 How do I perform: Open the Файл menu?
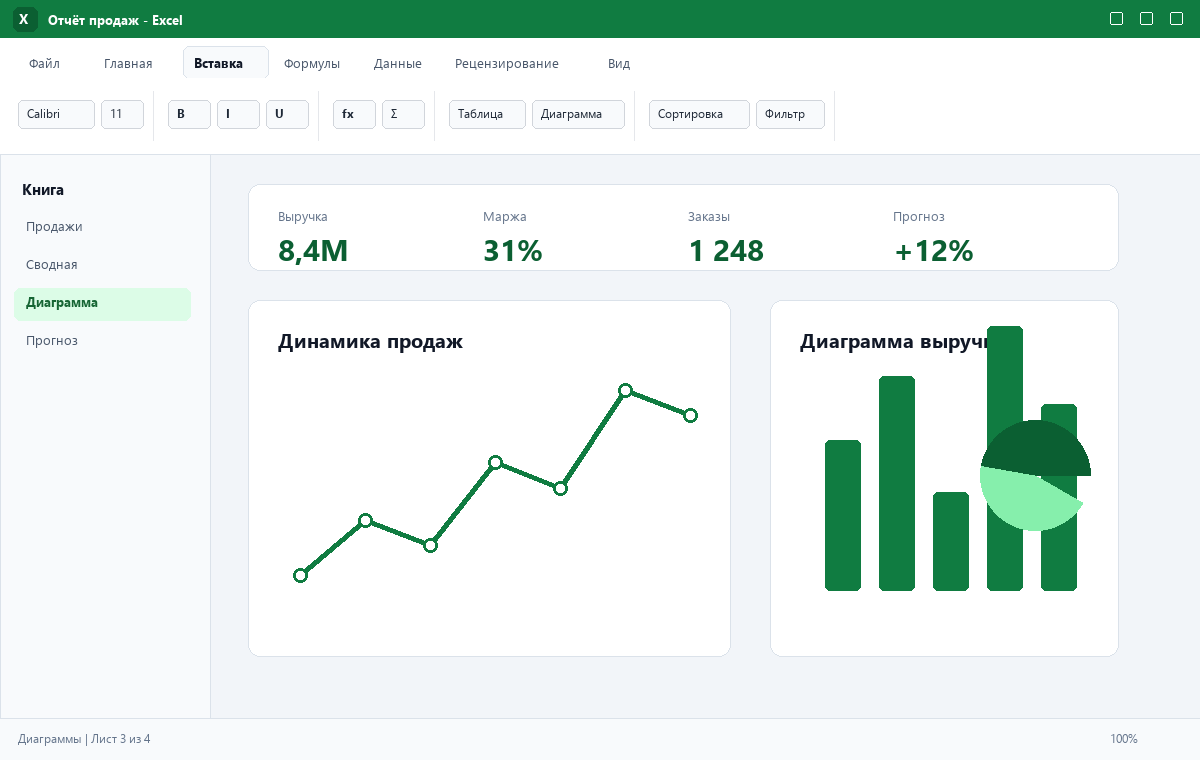tap(44, 63)
